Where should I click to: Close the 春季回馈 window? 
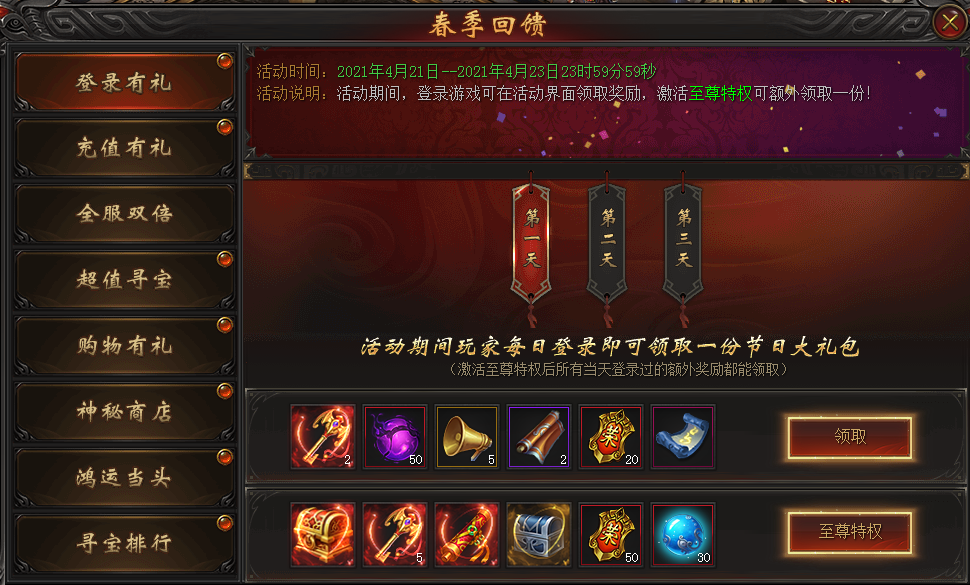click(x=950, y=23)
